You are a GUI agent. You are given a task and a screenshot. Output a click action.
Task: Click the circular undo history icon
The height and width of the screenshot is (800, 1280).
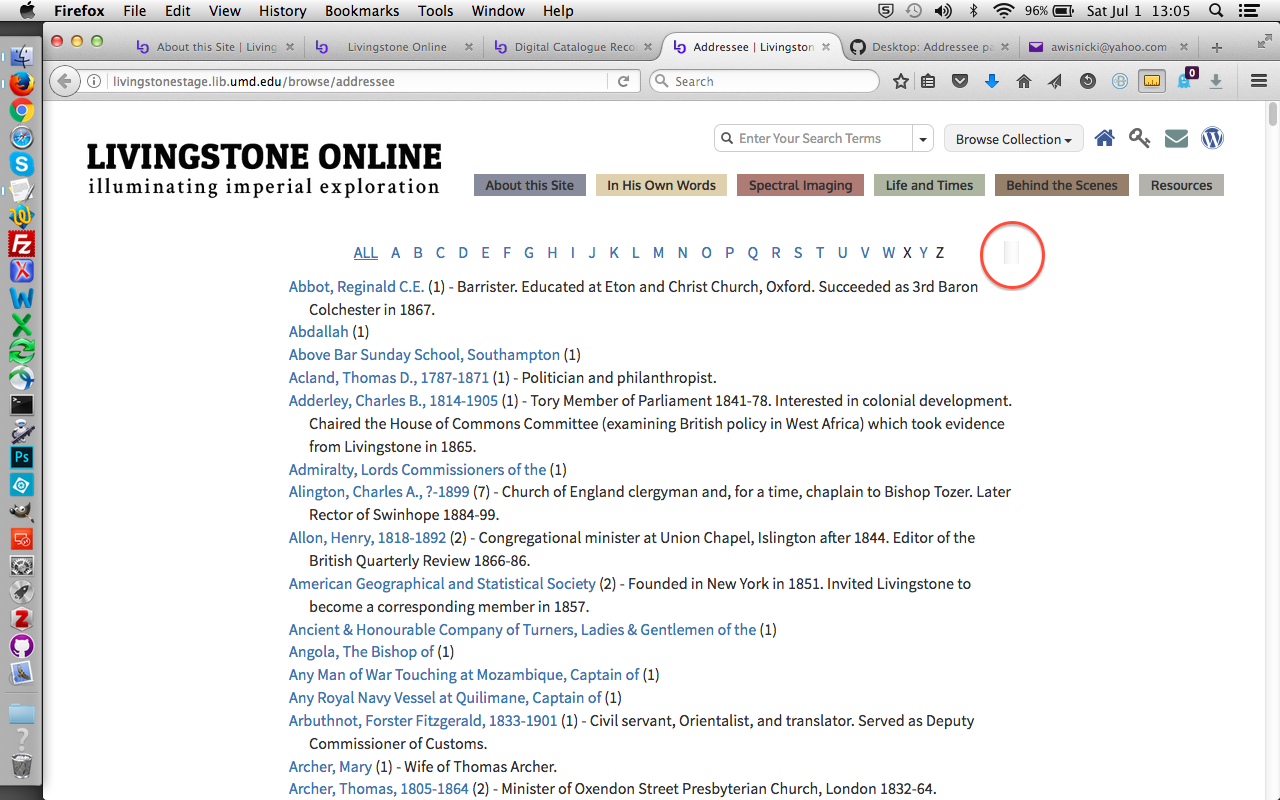tap(1087, 81)
